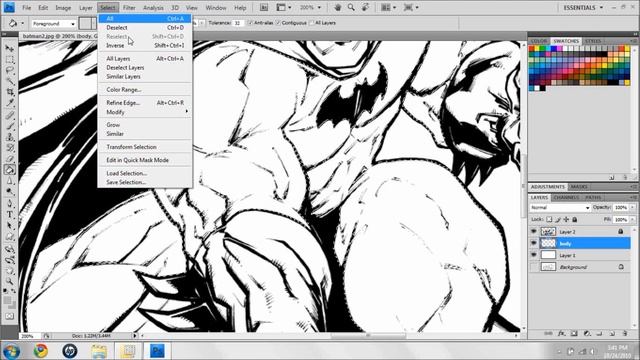Choose Transform Selection menu item

pos(145,147)
